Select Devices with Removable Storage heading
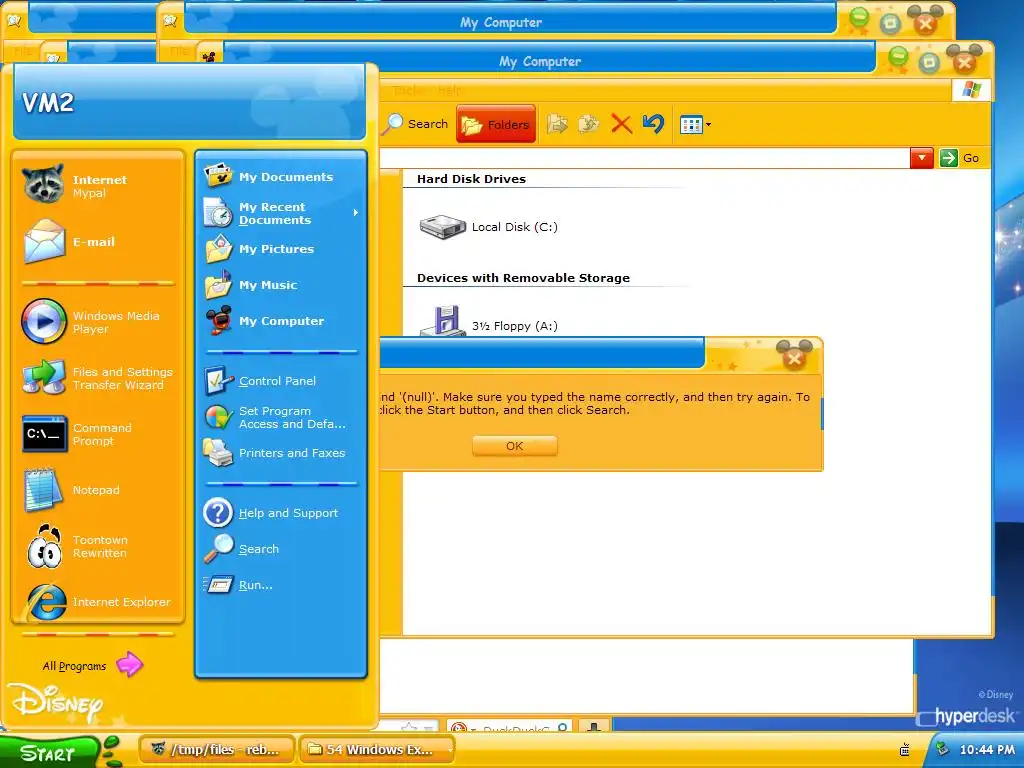The image size is (1024, 768). 523,278
